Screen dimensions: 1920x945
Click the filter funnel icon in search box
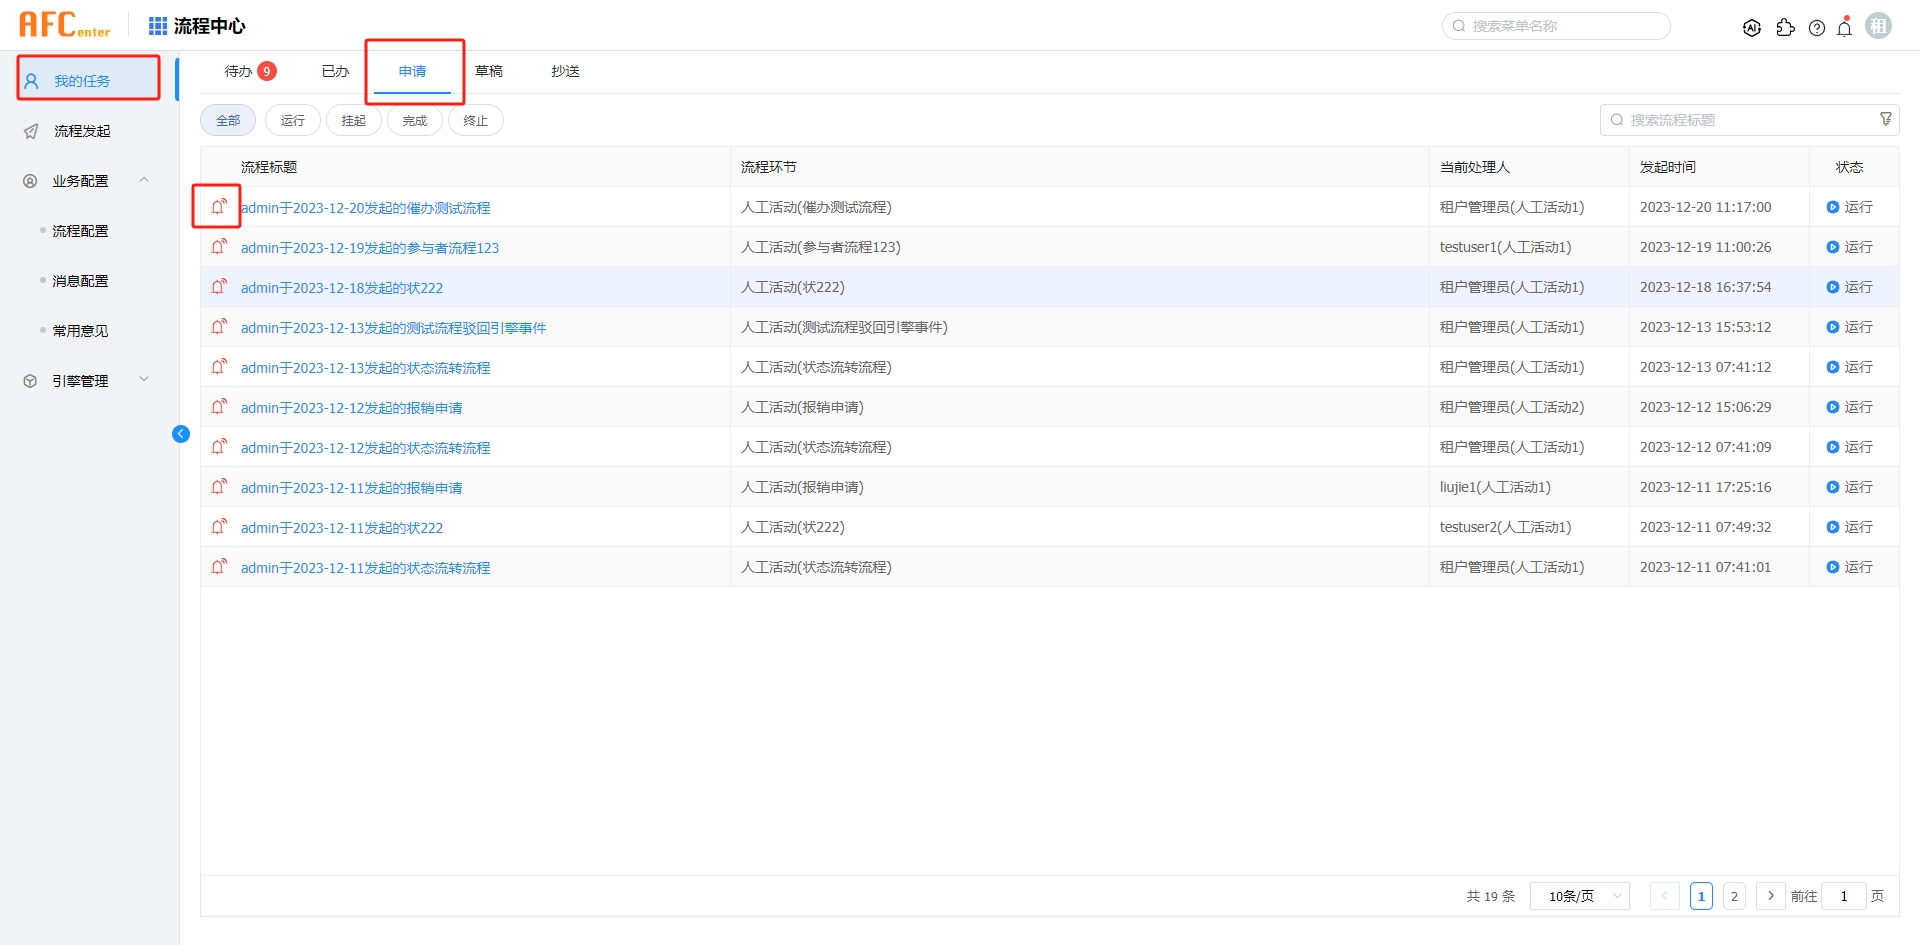pyautogui.click(x=1886, y=119)
